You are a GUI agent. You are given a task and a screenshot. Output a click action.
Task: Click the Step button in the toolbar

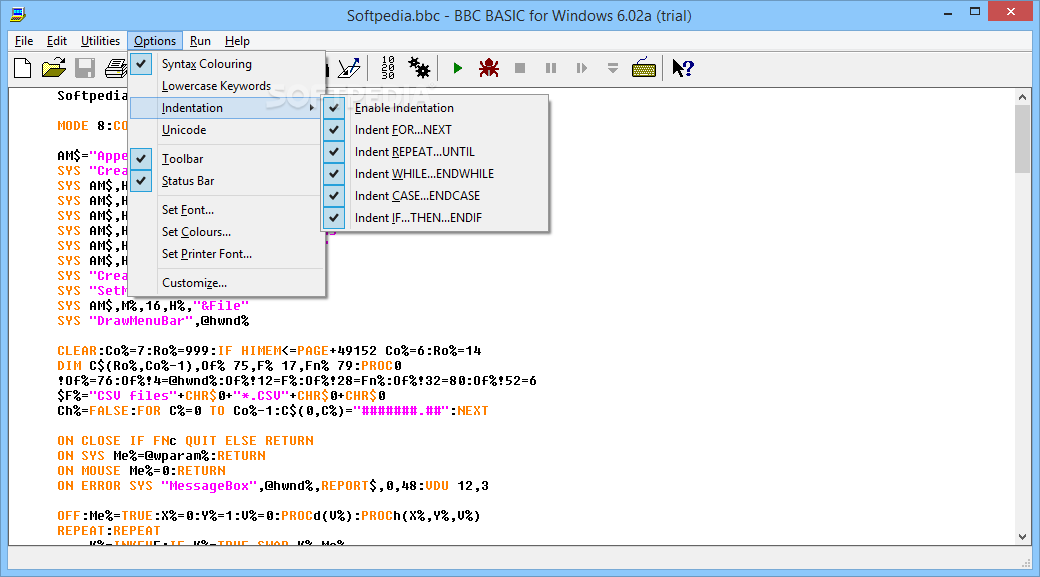click(x=582, y=68)
